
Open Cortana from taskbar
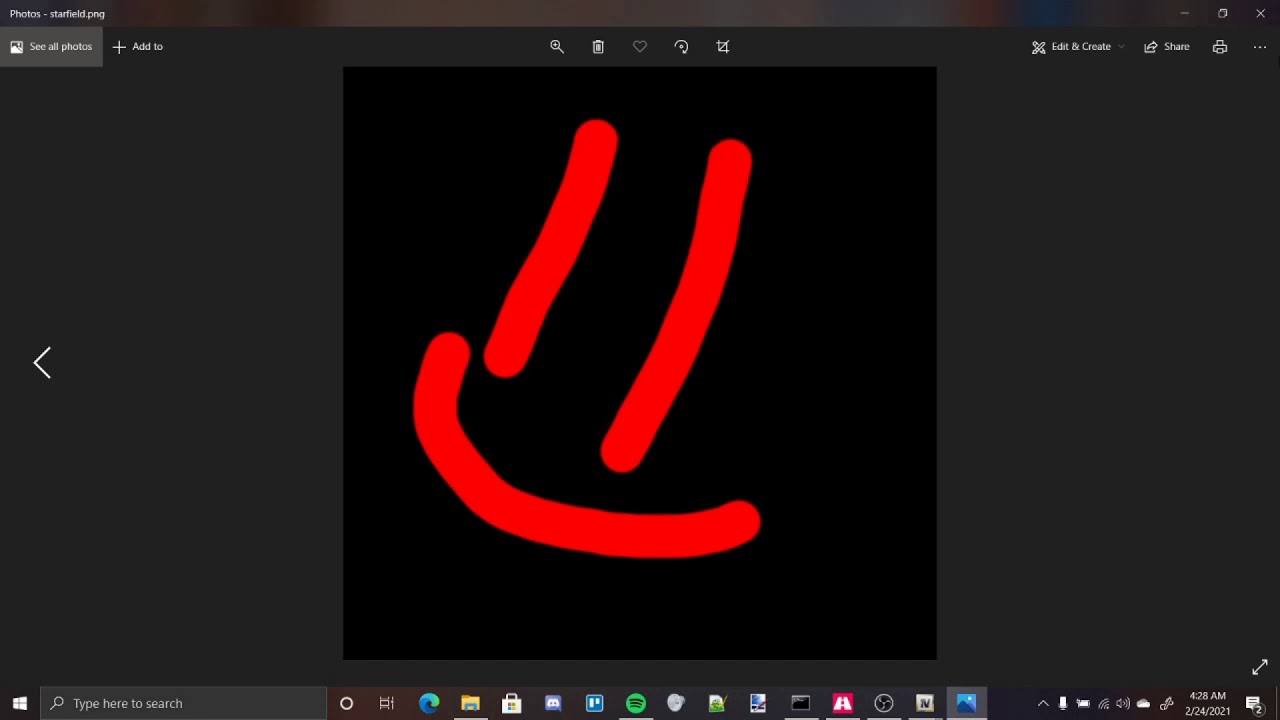[x=347, y=703]
